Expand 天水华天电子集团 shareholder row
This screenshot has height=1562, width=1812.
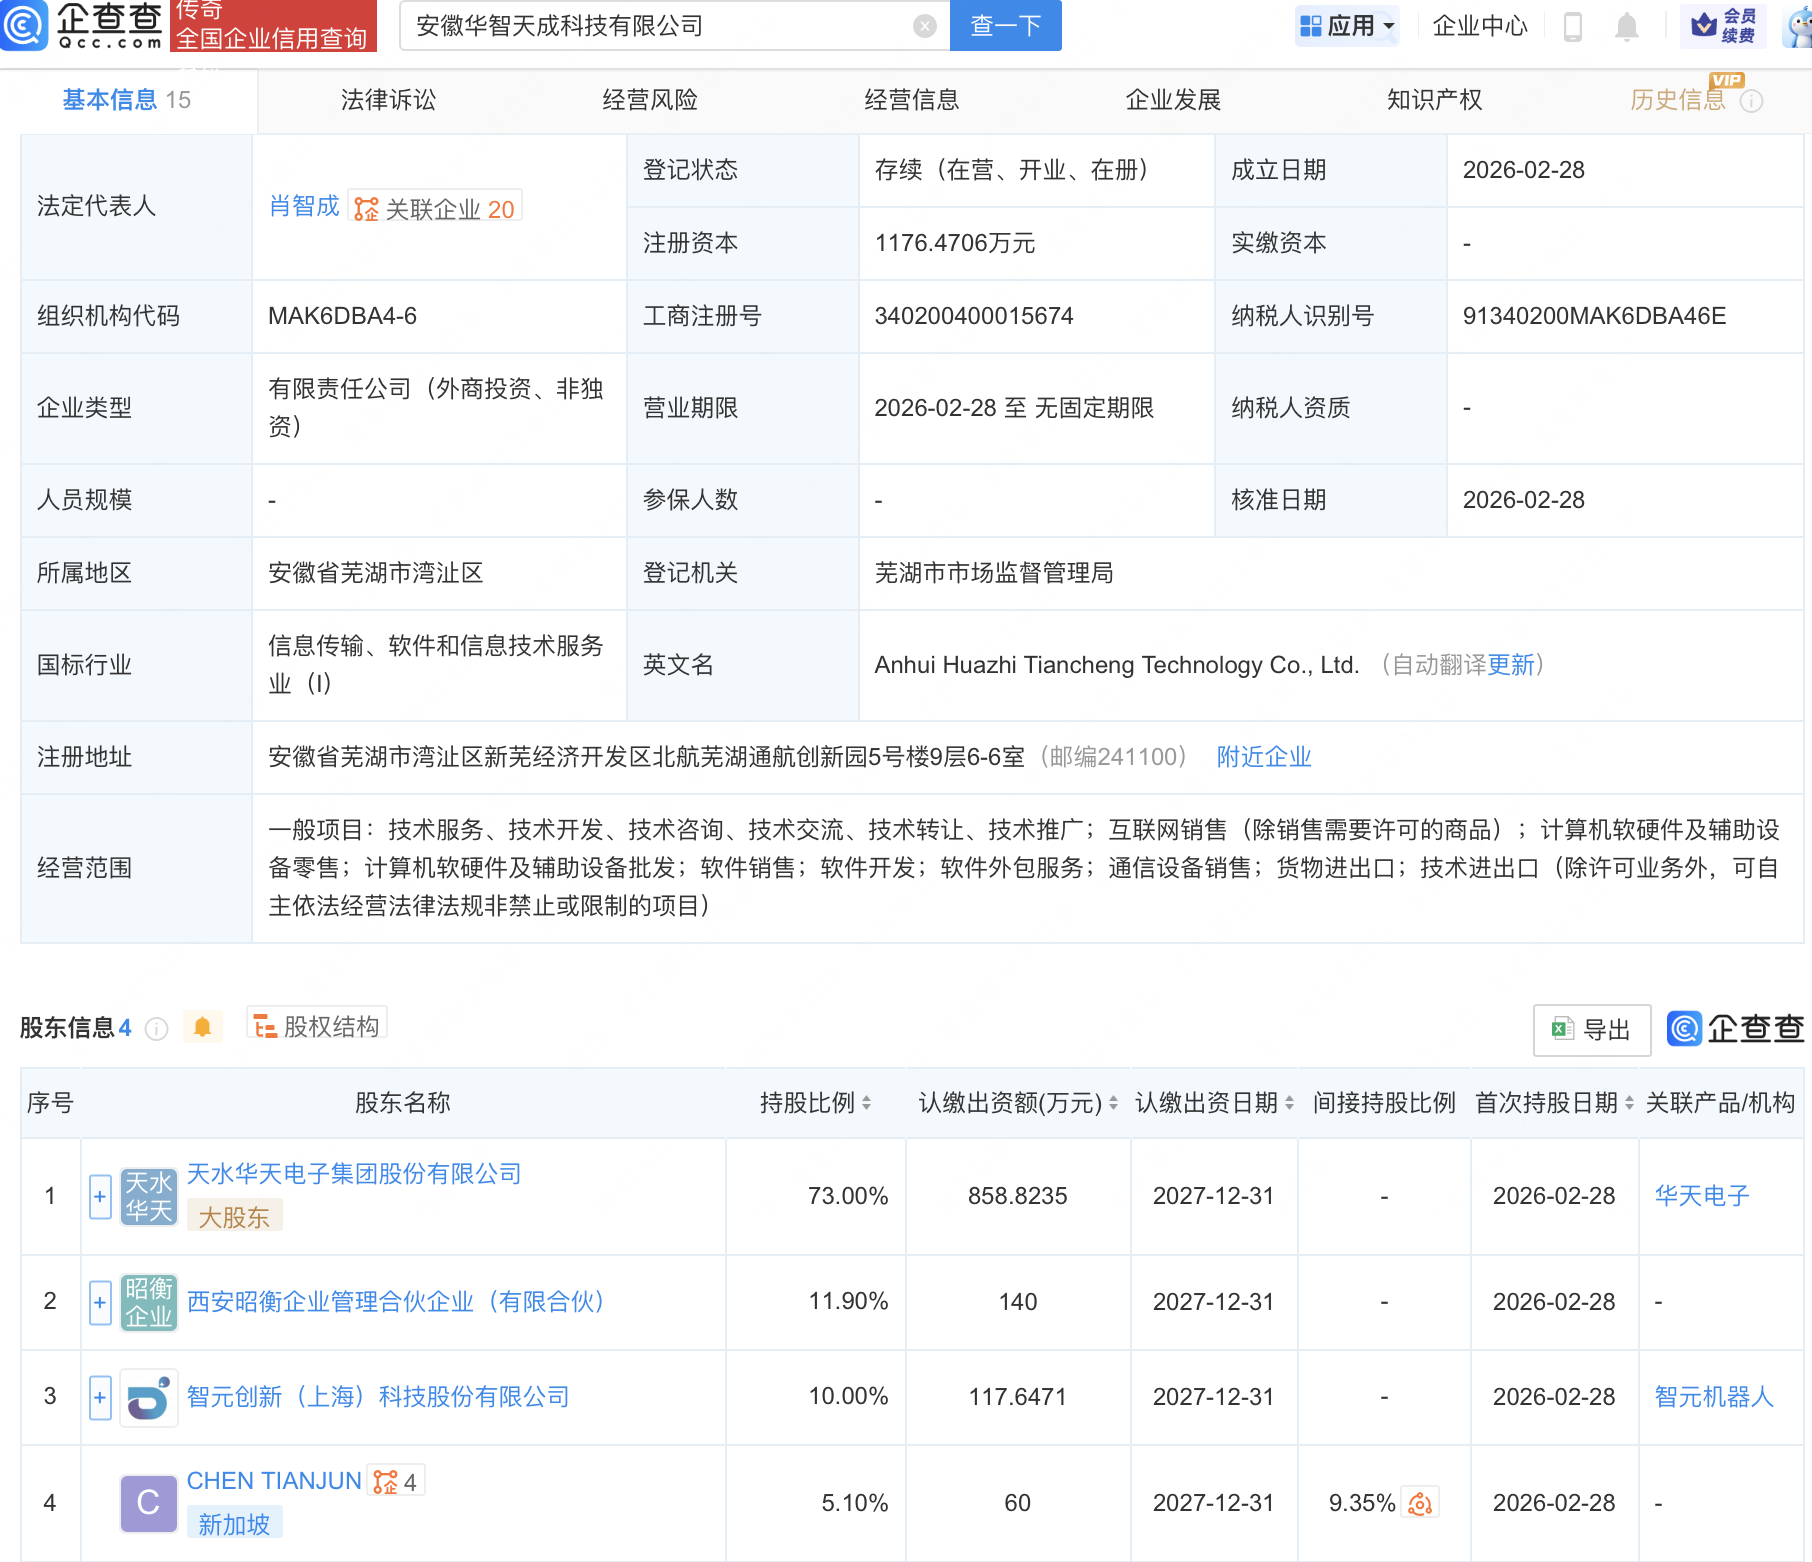coord(100,1197)
